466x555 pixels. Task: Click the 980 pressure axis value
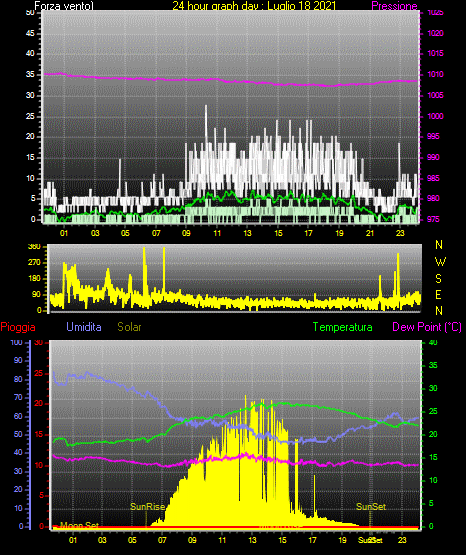point(434,198)
